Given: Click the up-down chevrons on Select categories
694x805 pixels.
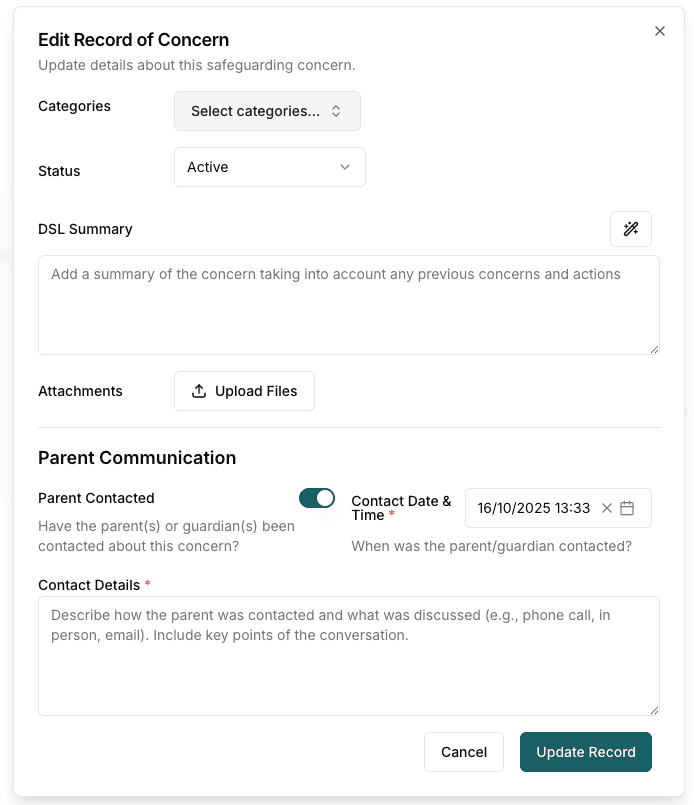Looking at the screenshot, I should tap(337, 111).
